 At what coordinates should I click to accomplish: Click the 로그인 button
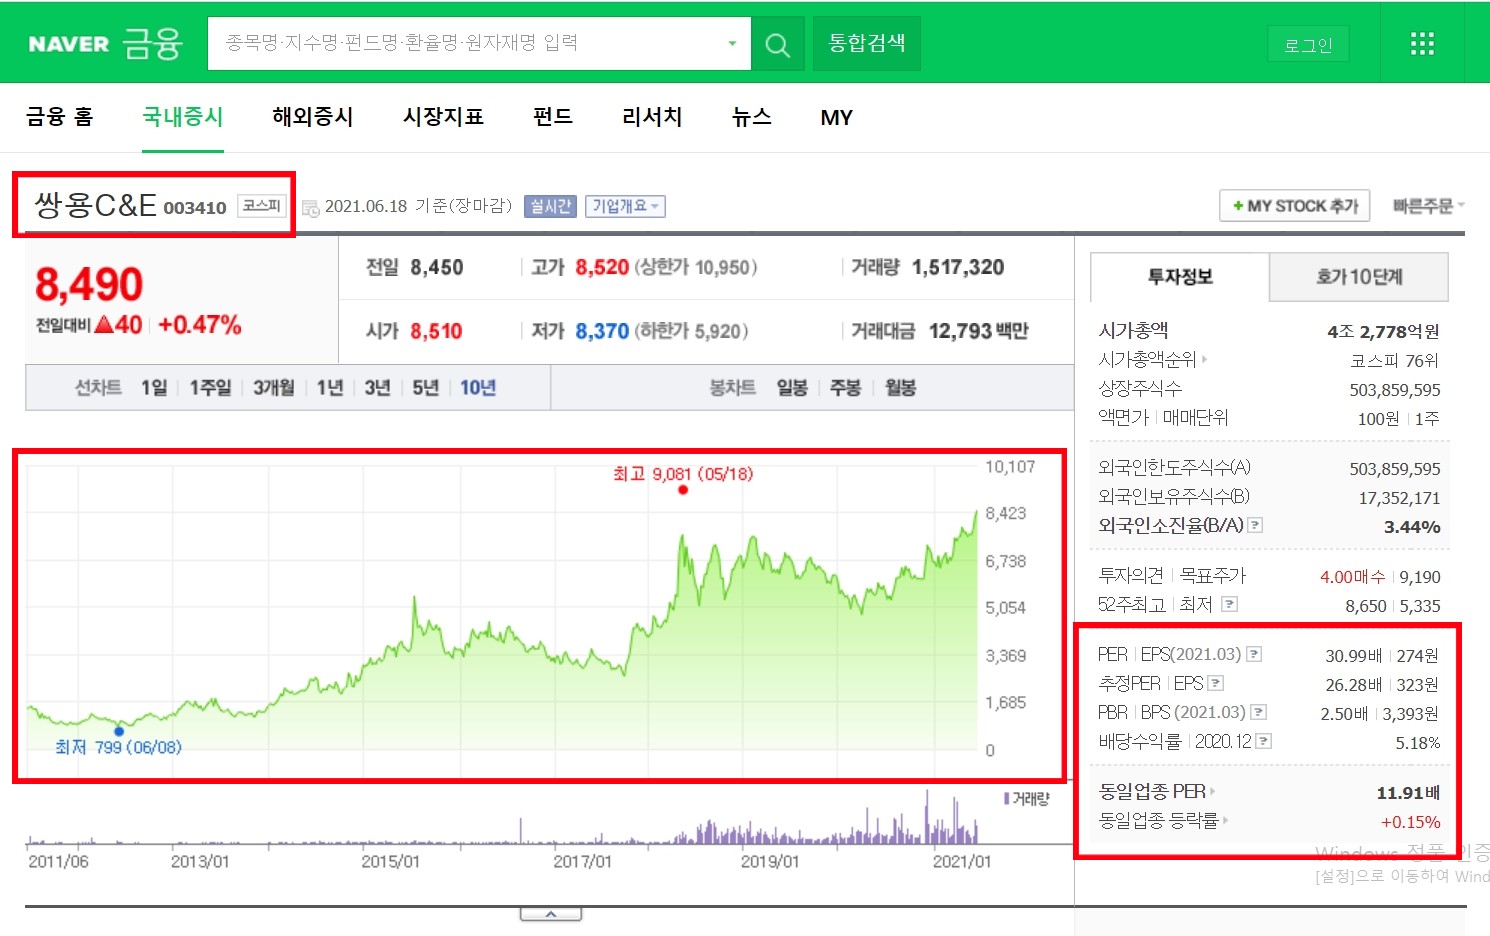coord(1308,45)
